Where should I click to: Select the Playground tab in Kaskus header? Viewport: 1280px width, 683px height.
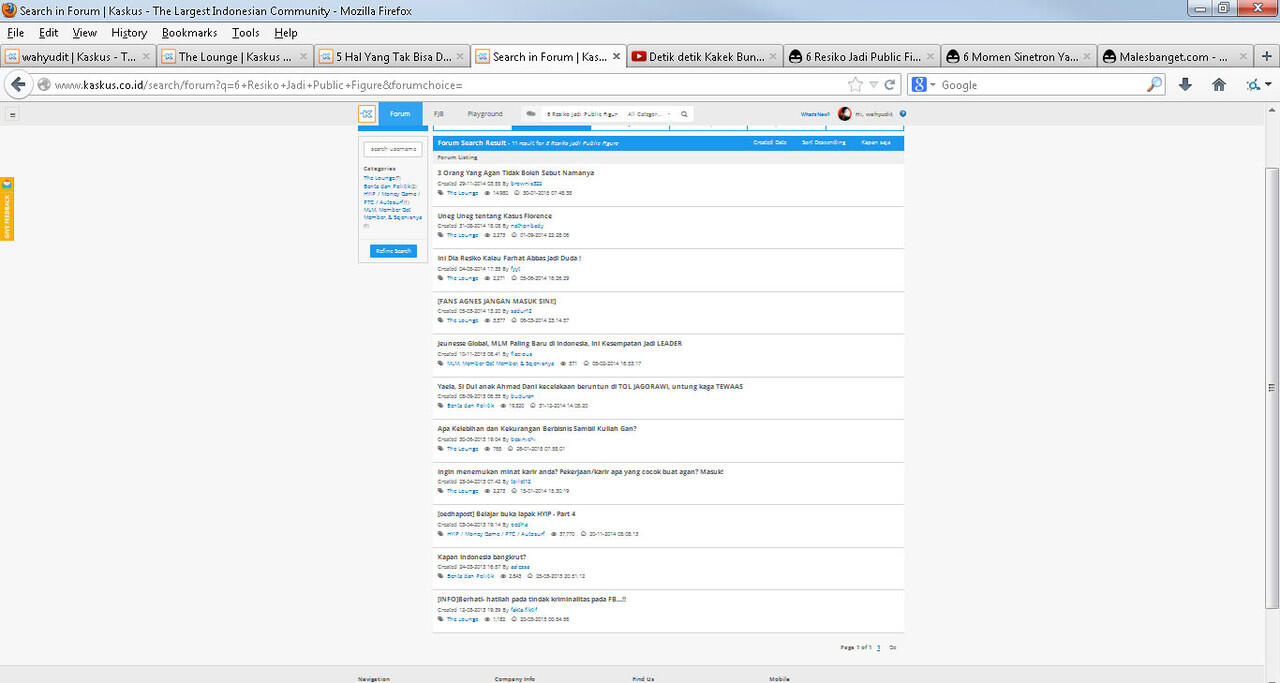[x=485, y=114]
